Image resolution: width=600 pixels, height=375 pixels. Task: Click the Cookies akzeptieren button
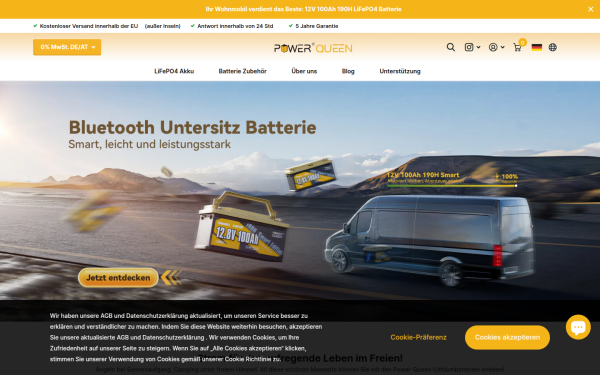pos(507,337)
